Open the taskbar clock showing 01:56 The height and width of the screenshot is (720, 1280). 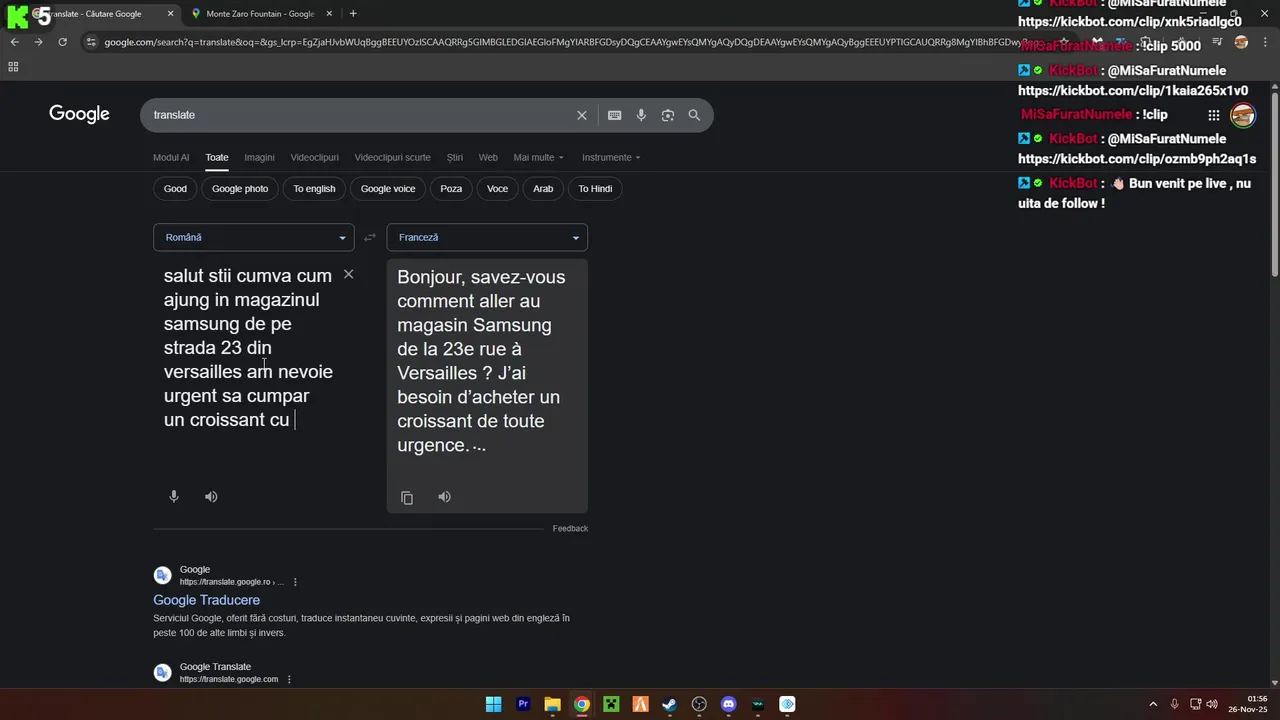tap(1249, 704)
